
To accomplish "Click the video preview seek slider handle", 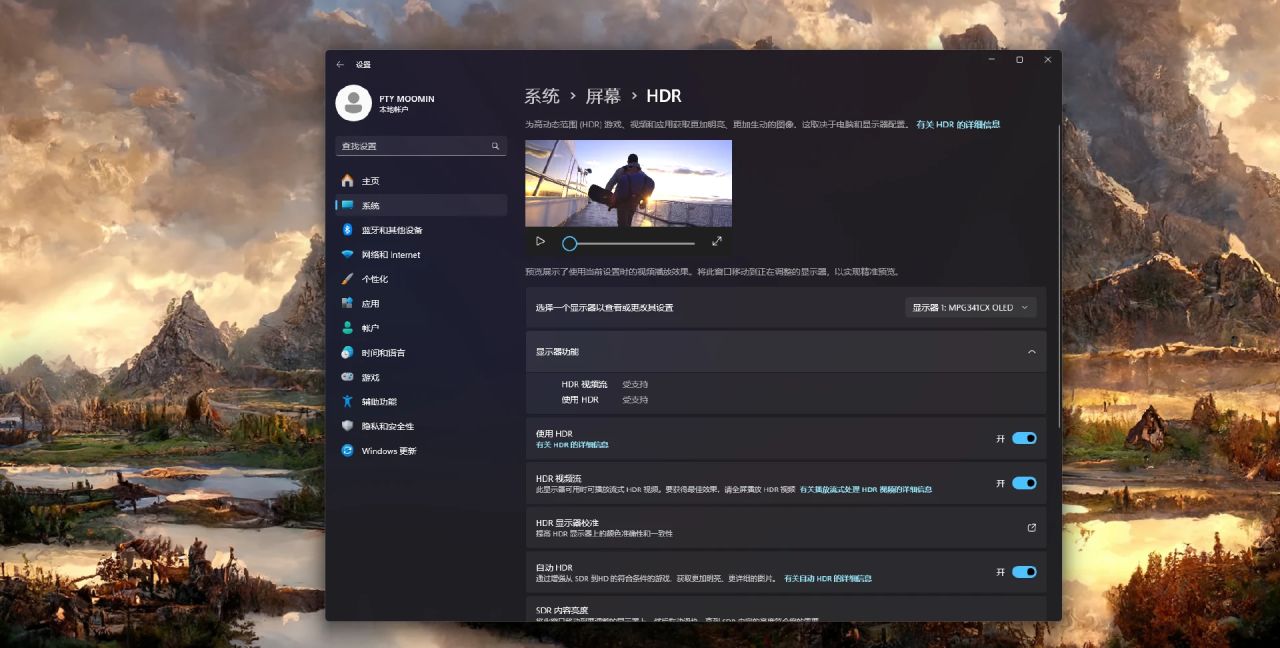I will pyautogui.click(x=569, y=243).
